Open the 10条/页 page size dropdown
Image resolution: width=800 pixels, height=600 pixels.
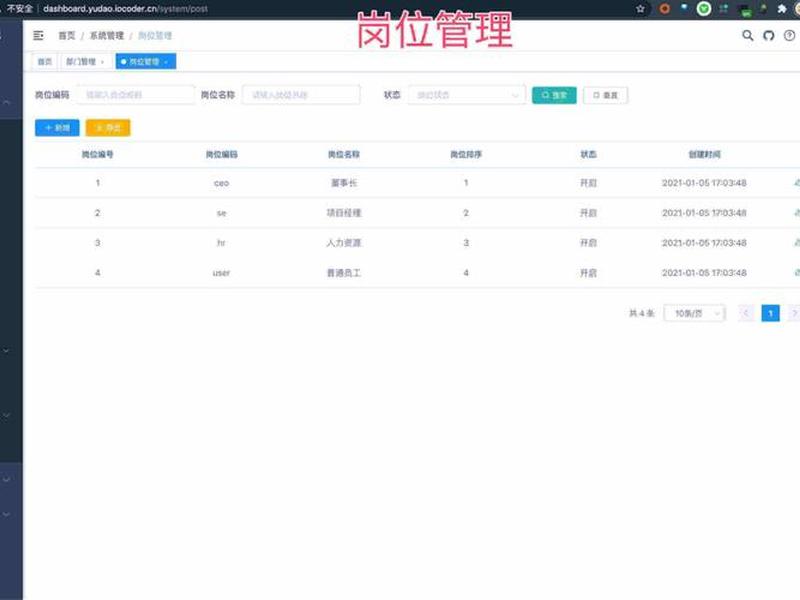694,313
